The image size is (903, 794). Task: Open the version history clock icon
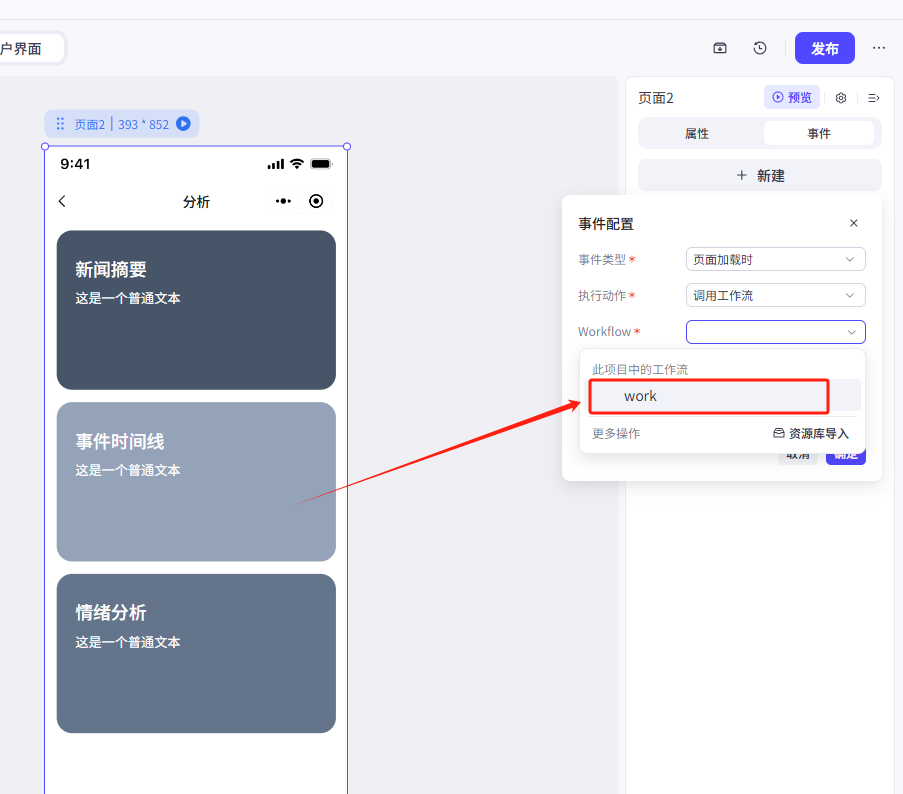tap(760, 48)
